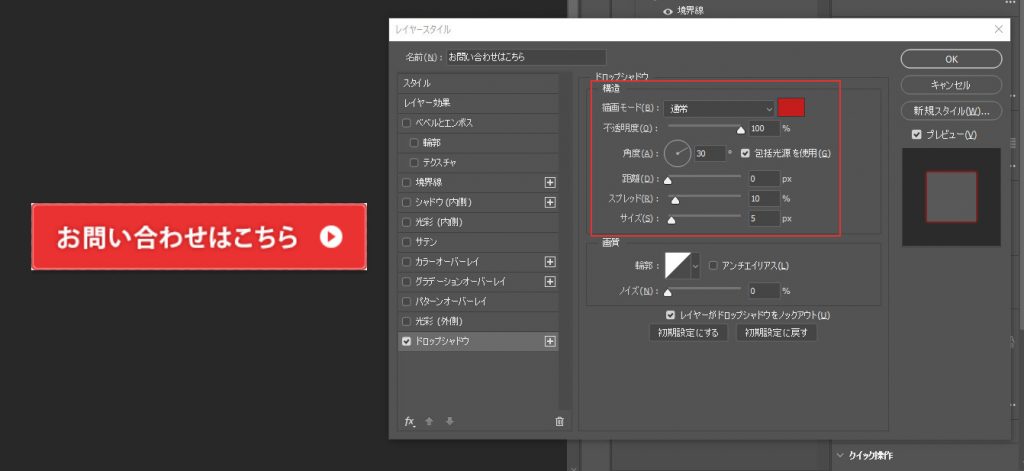Image resolution: width=1024 pixels, height=471 pixels.
Task: Click the plus icon beside カラーオーバーレイ
Action: [x=549, y=261]
